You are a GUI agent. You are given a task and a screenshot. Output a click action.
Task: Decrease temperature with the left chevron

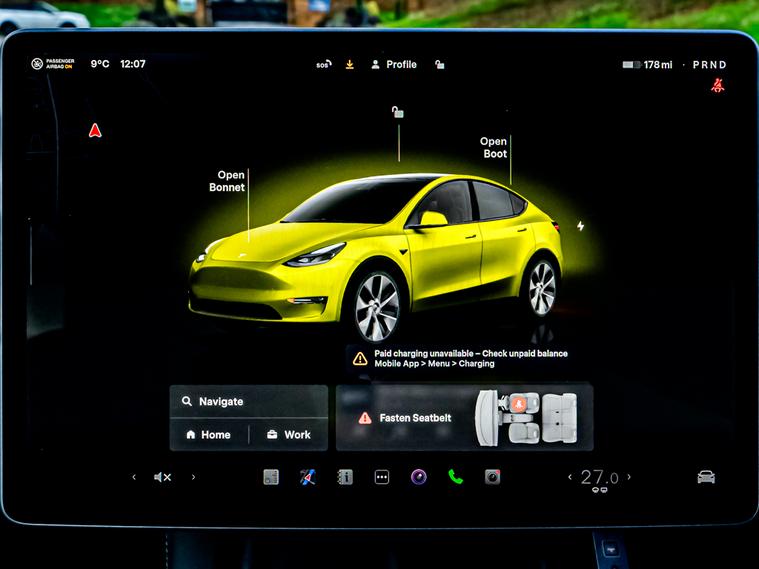click(x=570, y=477)
